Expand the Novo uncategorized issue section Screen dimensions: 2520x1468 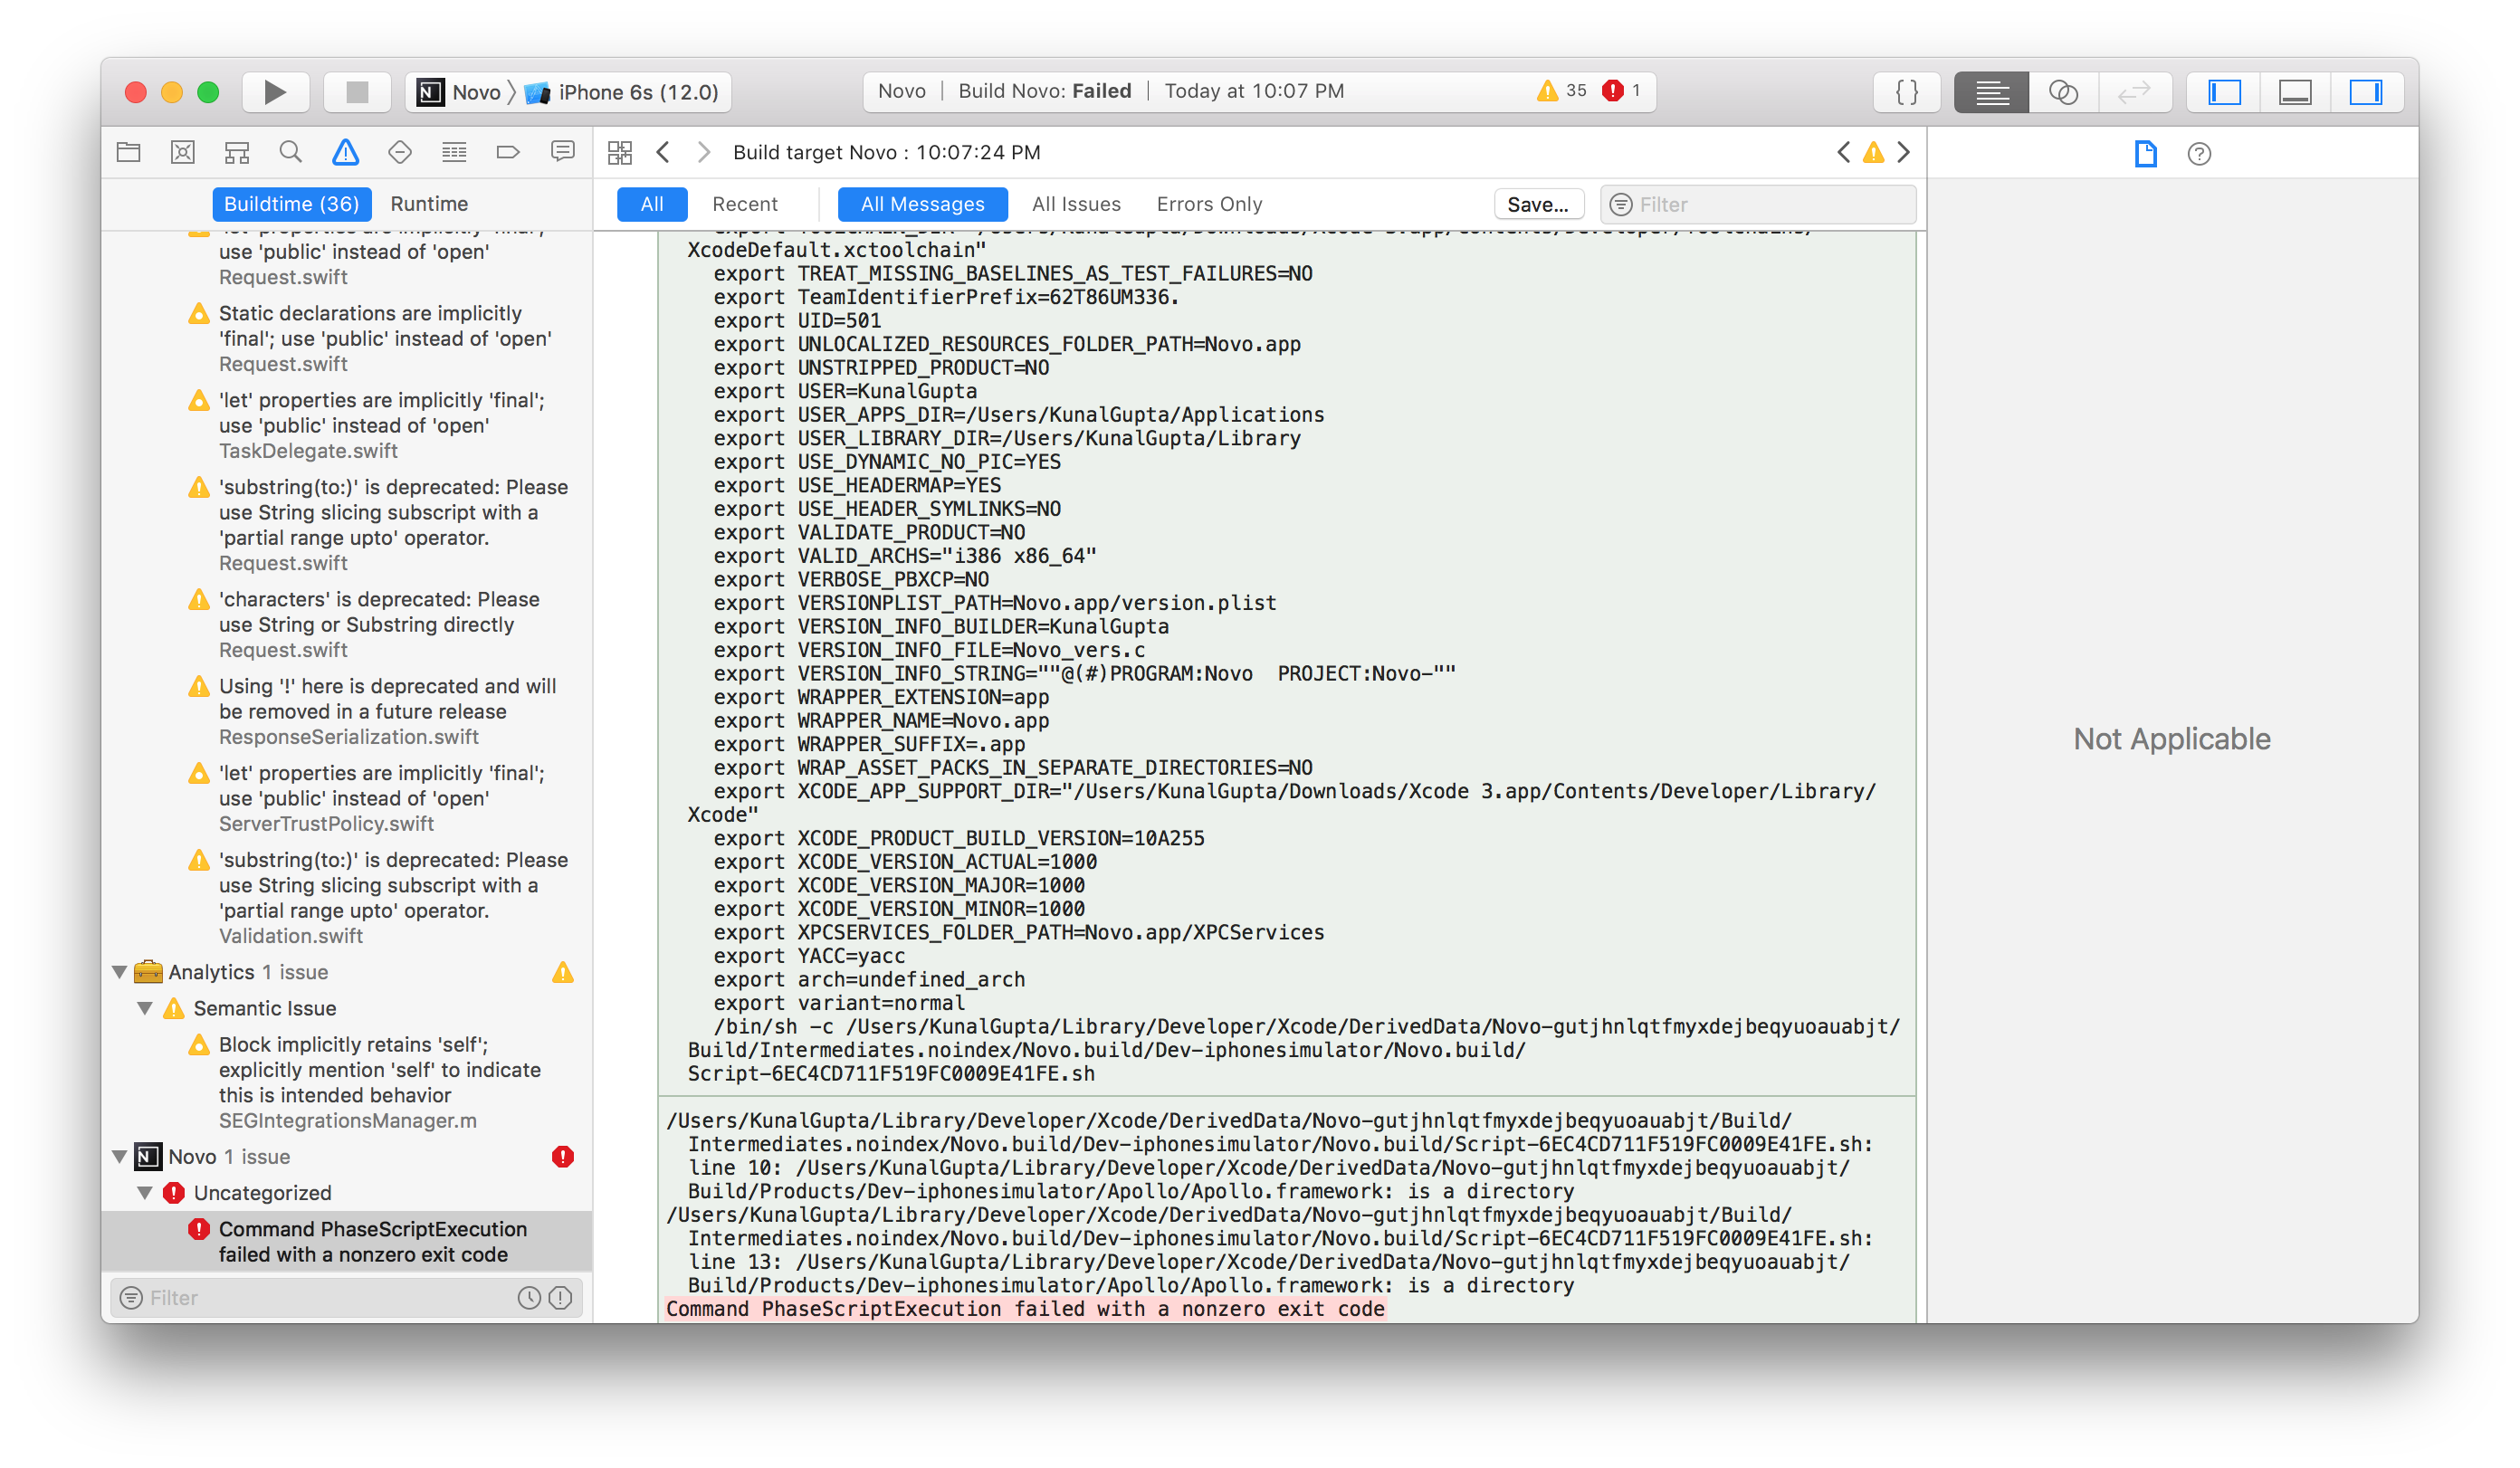pos(147,1192)
